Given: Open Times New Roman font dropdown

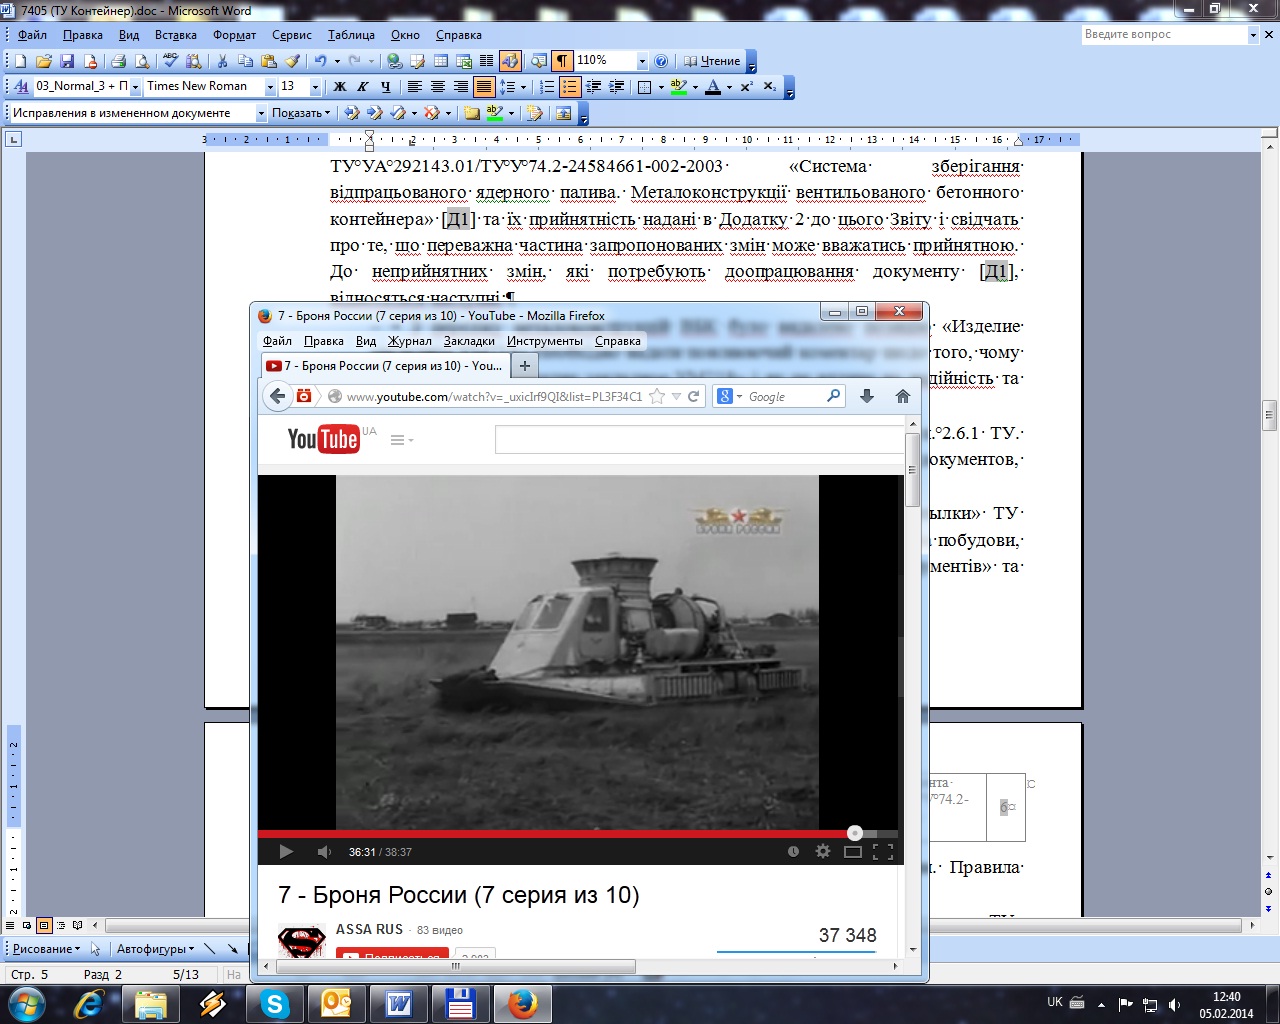Looking at the screenshot, I should pos(270,87).
